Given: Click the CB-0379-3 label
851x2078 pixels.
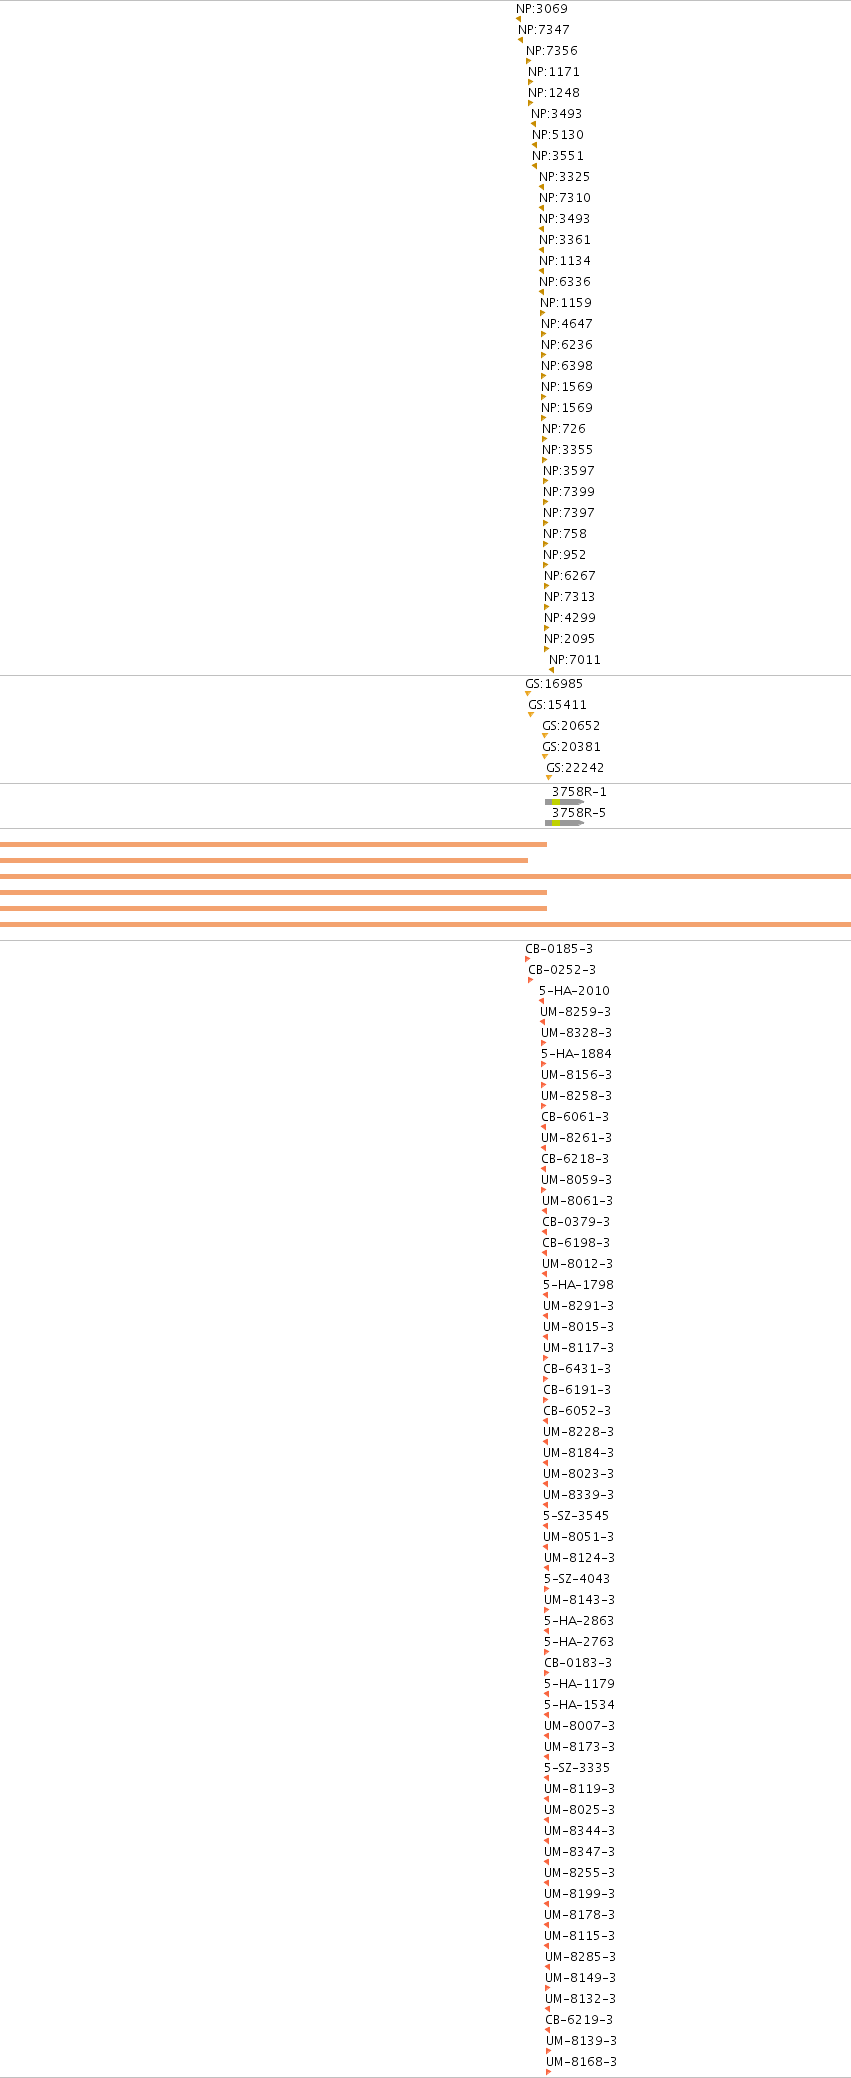Looking at the screenshot, I should tap(577, 1222).
